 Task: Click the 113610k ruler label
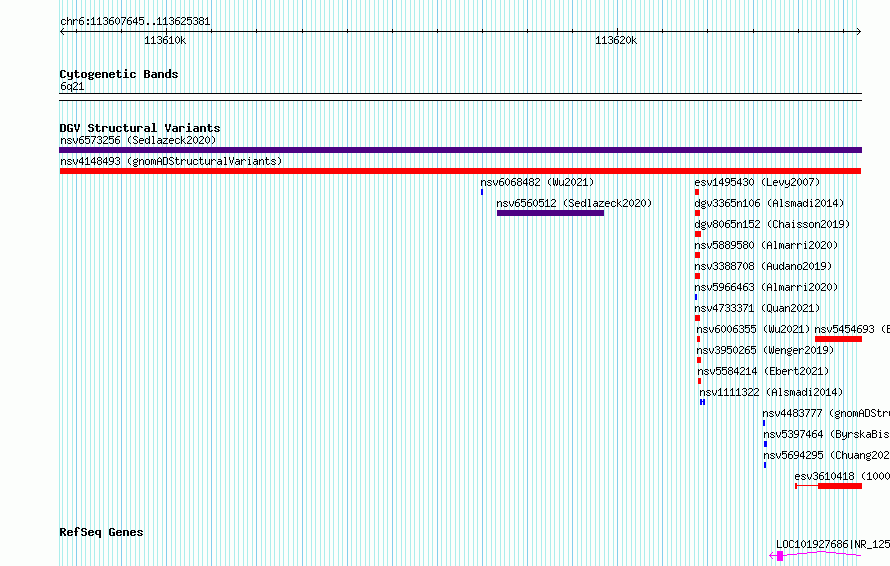click(x=165, y=40)
